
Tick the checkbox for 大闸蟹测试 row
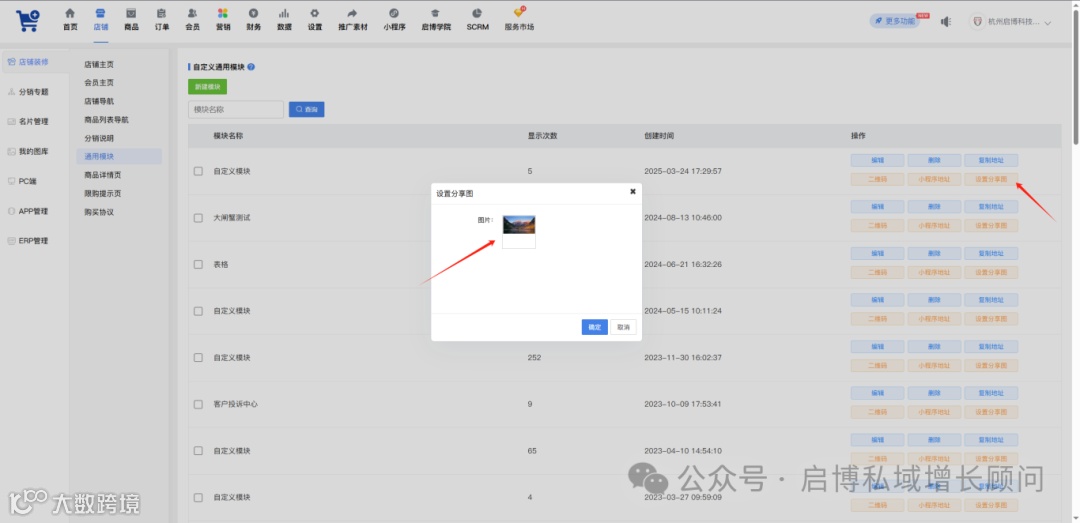pos(198,217)
